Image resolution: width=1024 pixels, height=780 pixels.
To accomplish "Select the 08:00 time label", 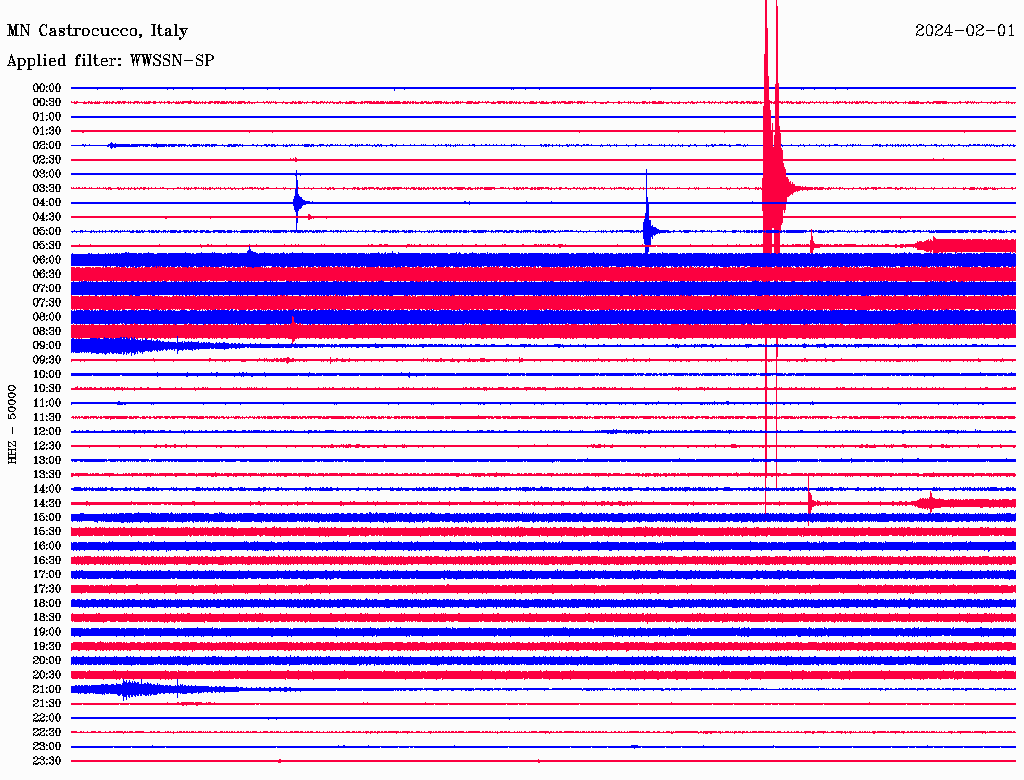I will [47, 317].
